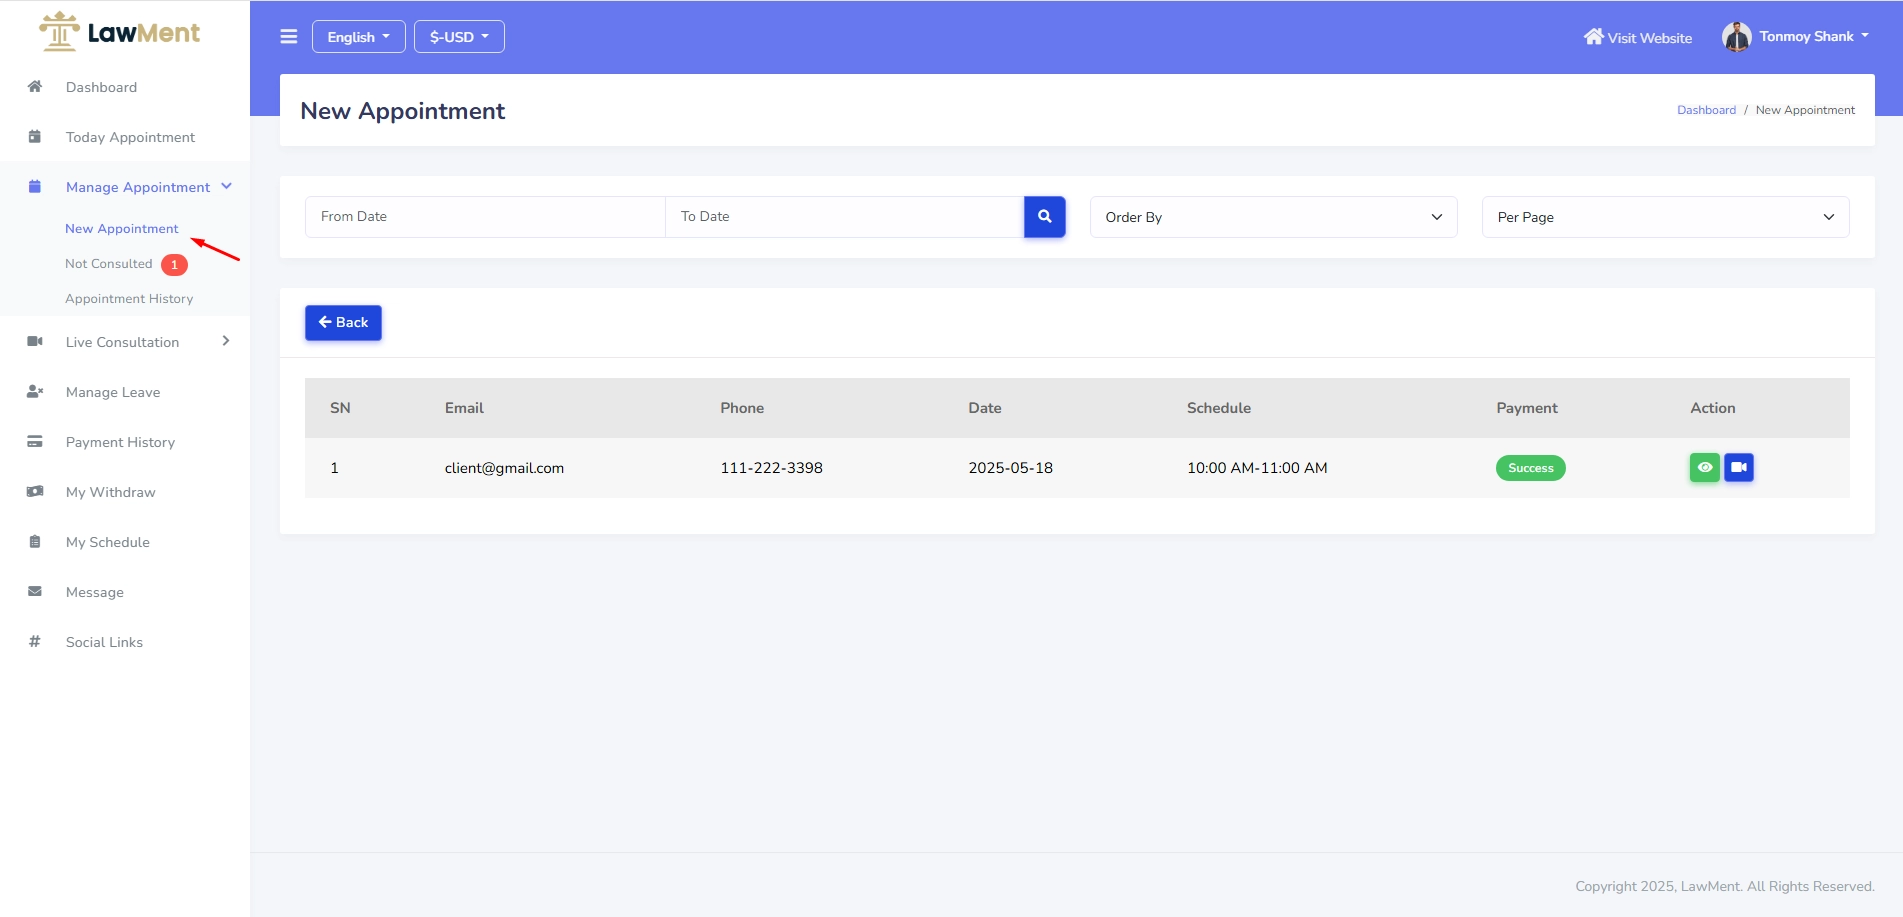Image resolution: width=1903 pixels, height=917 pixels.
Task: Click the Manage Leave user icon
Action: click(35, 391)
